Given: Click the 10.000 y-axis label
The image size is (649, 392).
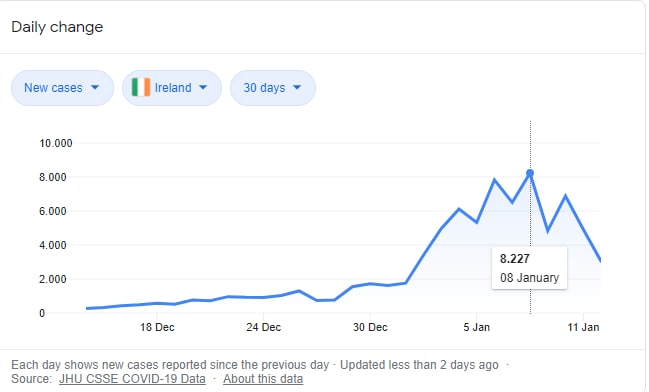Looking at the screenshot, I should pos(55,144).
